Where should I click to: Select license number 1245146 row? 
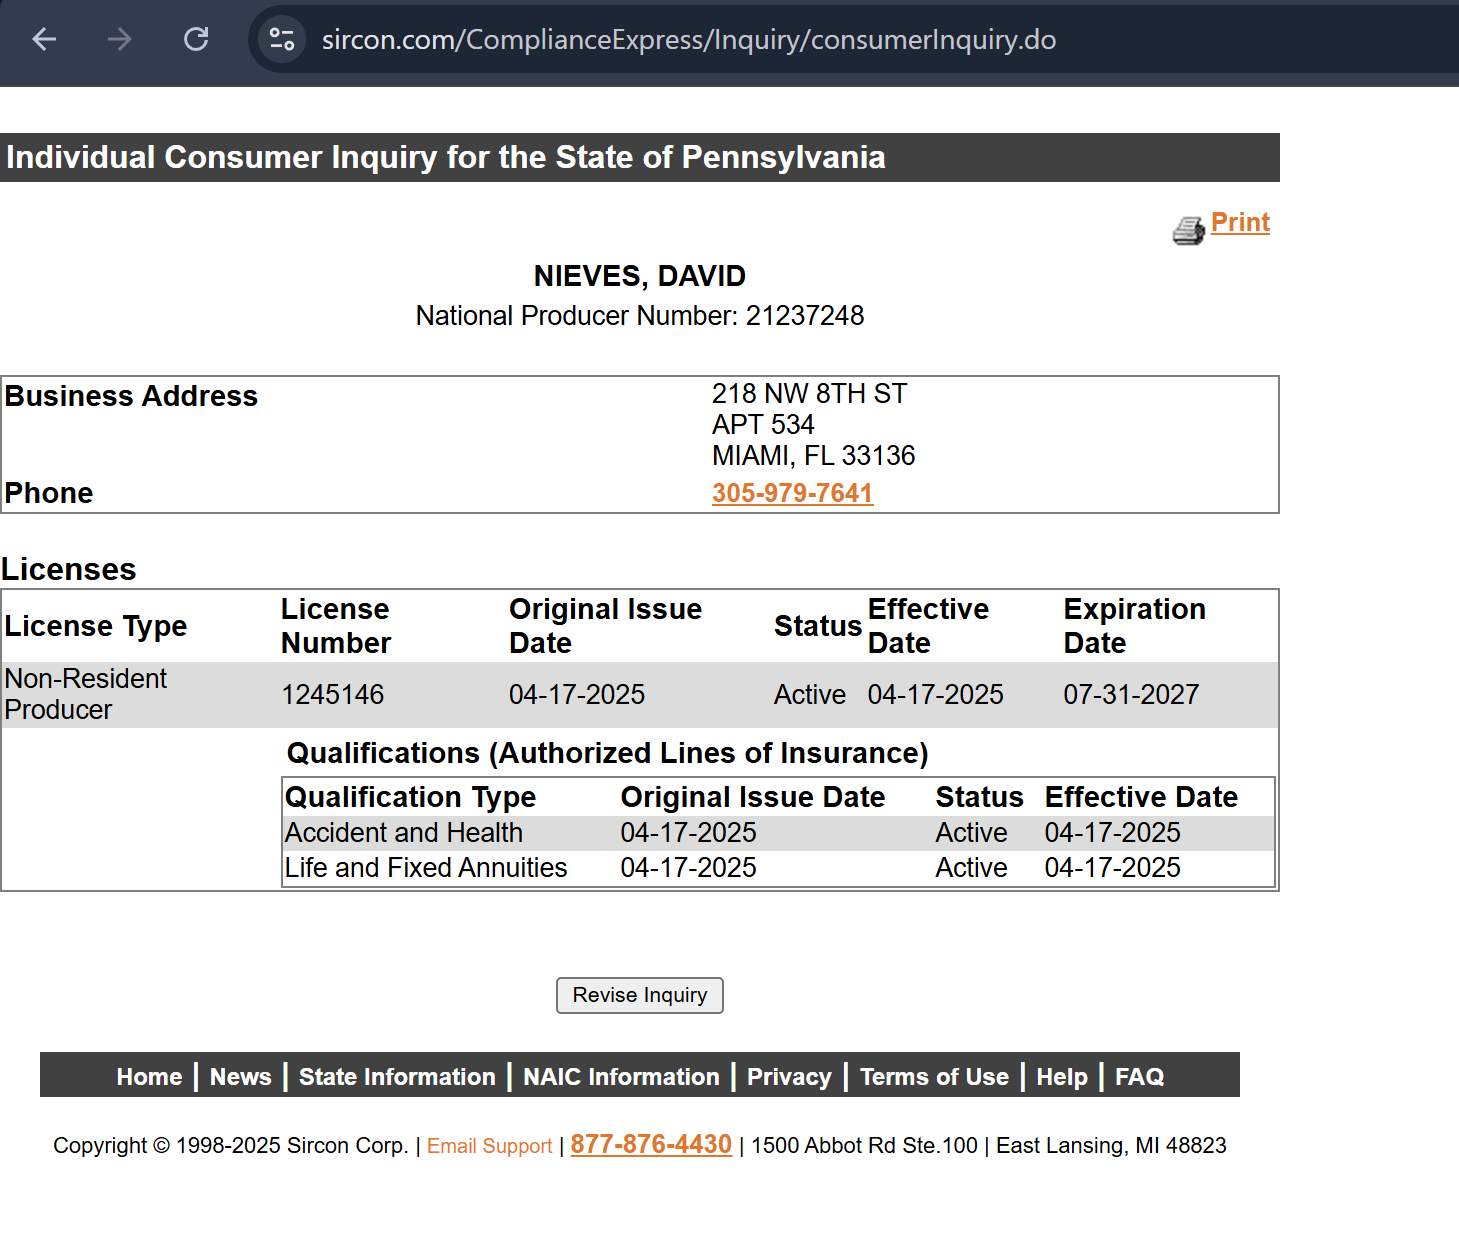pyautogui.click(x=332, y=694)
